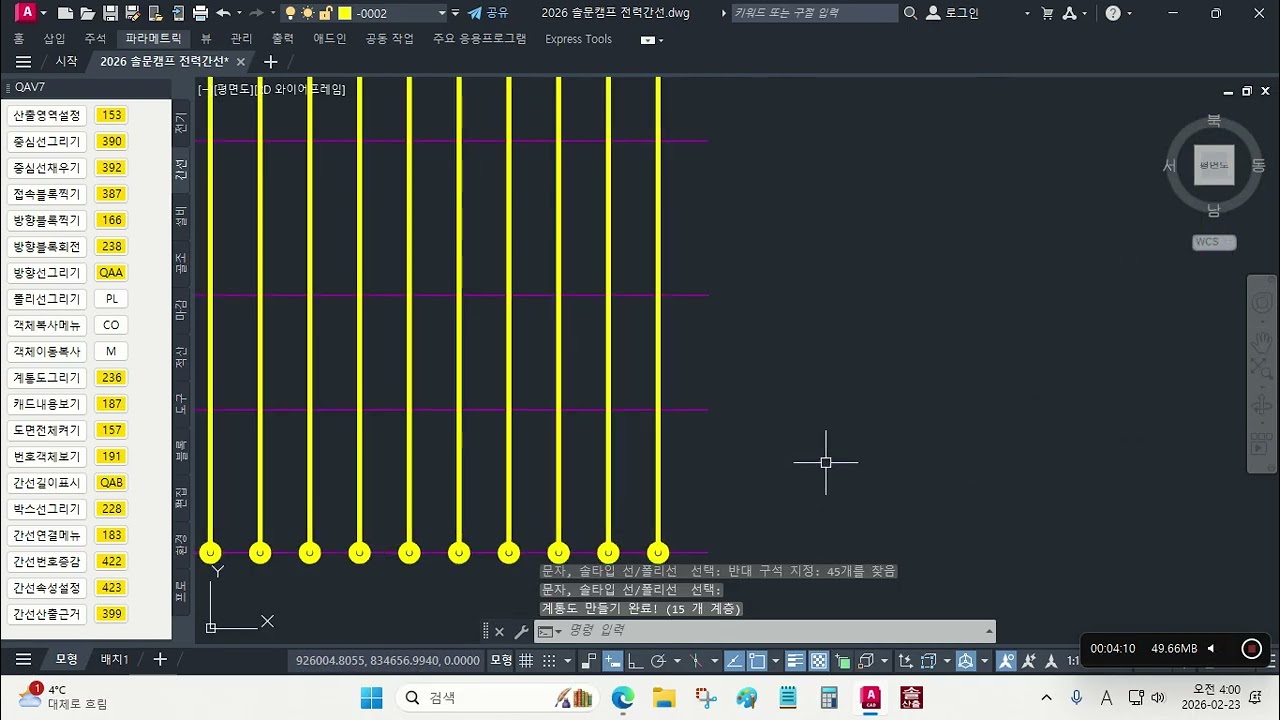The image size is (1280, 720).
Task: Open the file tab hamburger menu
Action: pyautogui.click(x=23, y=62)
